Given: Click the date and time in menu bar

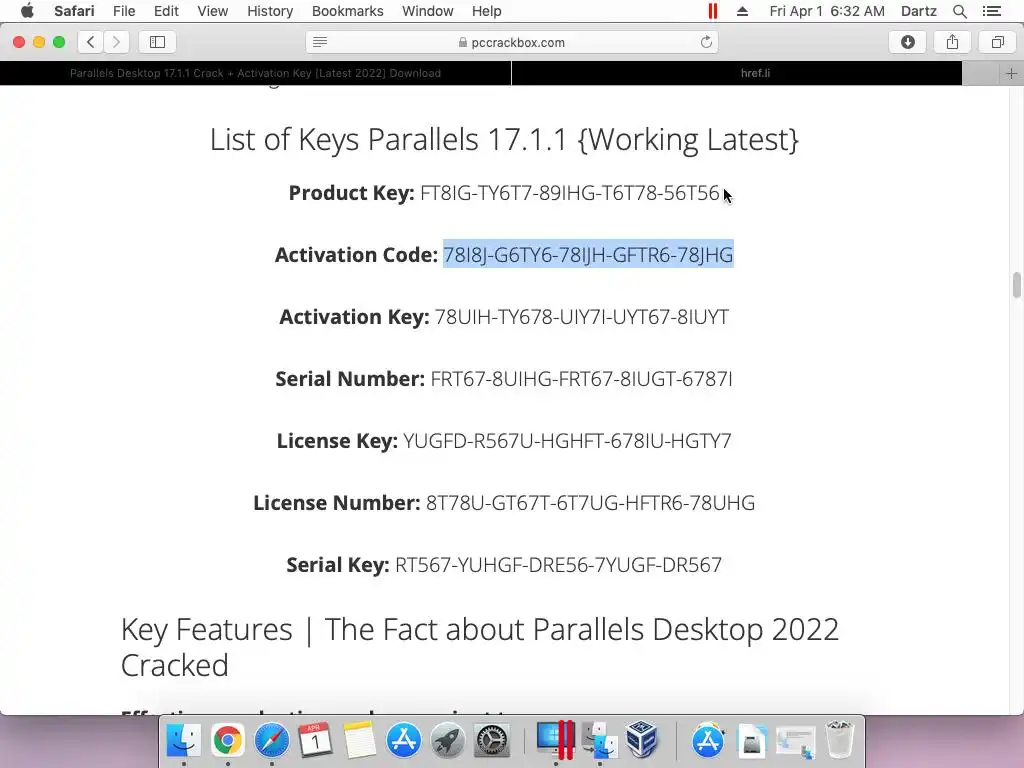Looking at the screenshot, I should 827,11.
